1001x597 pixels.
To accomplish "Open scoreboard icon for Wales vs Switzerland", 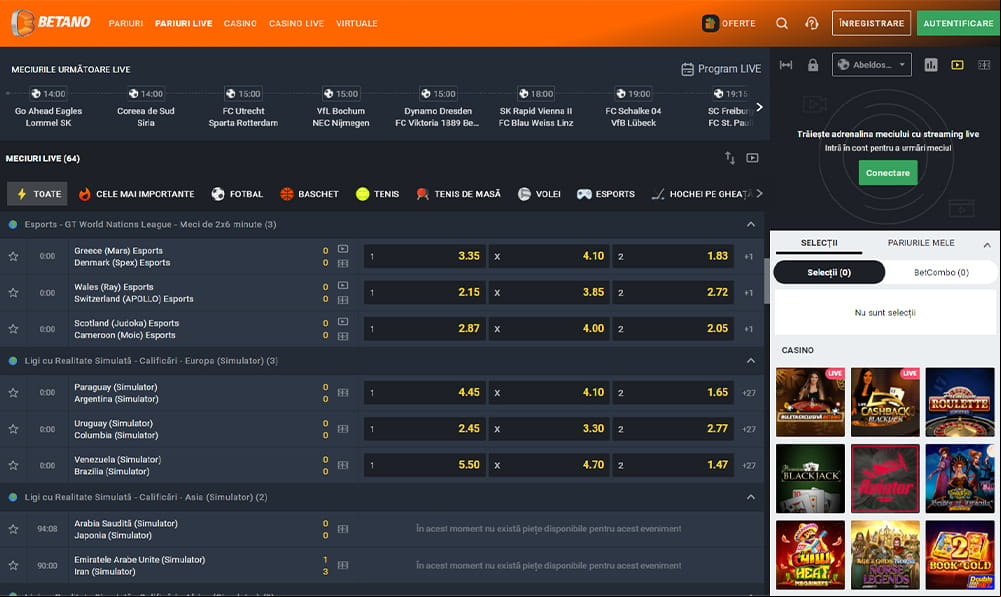I will click(343, 299).
